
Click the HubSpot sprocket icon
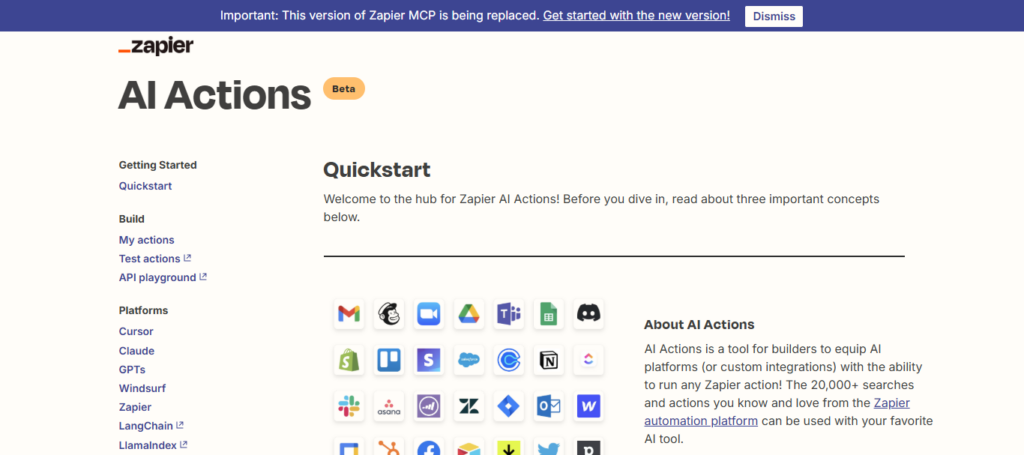[x=389, y=447]
